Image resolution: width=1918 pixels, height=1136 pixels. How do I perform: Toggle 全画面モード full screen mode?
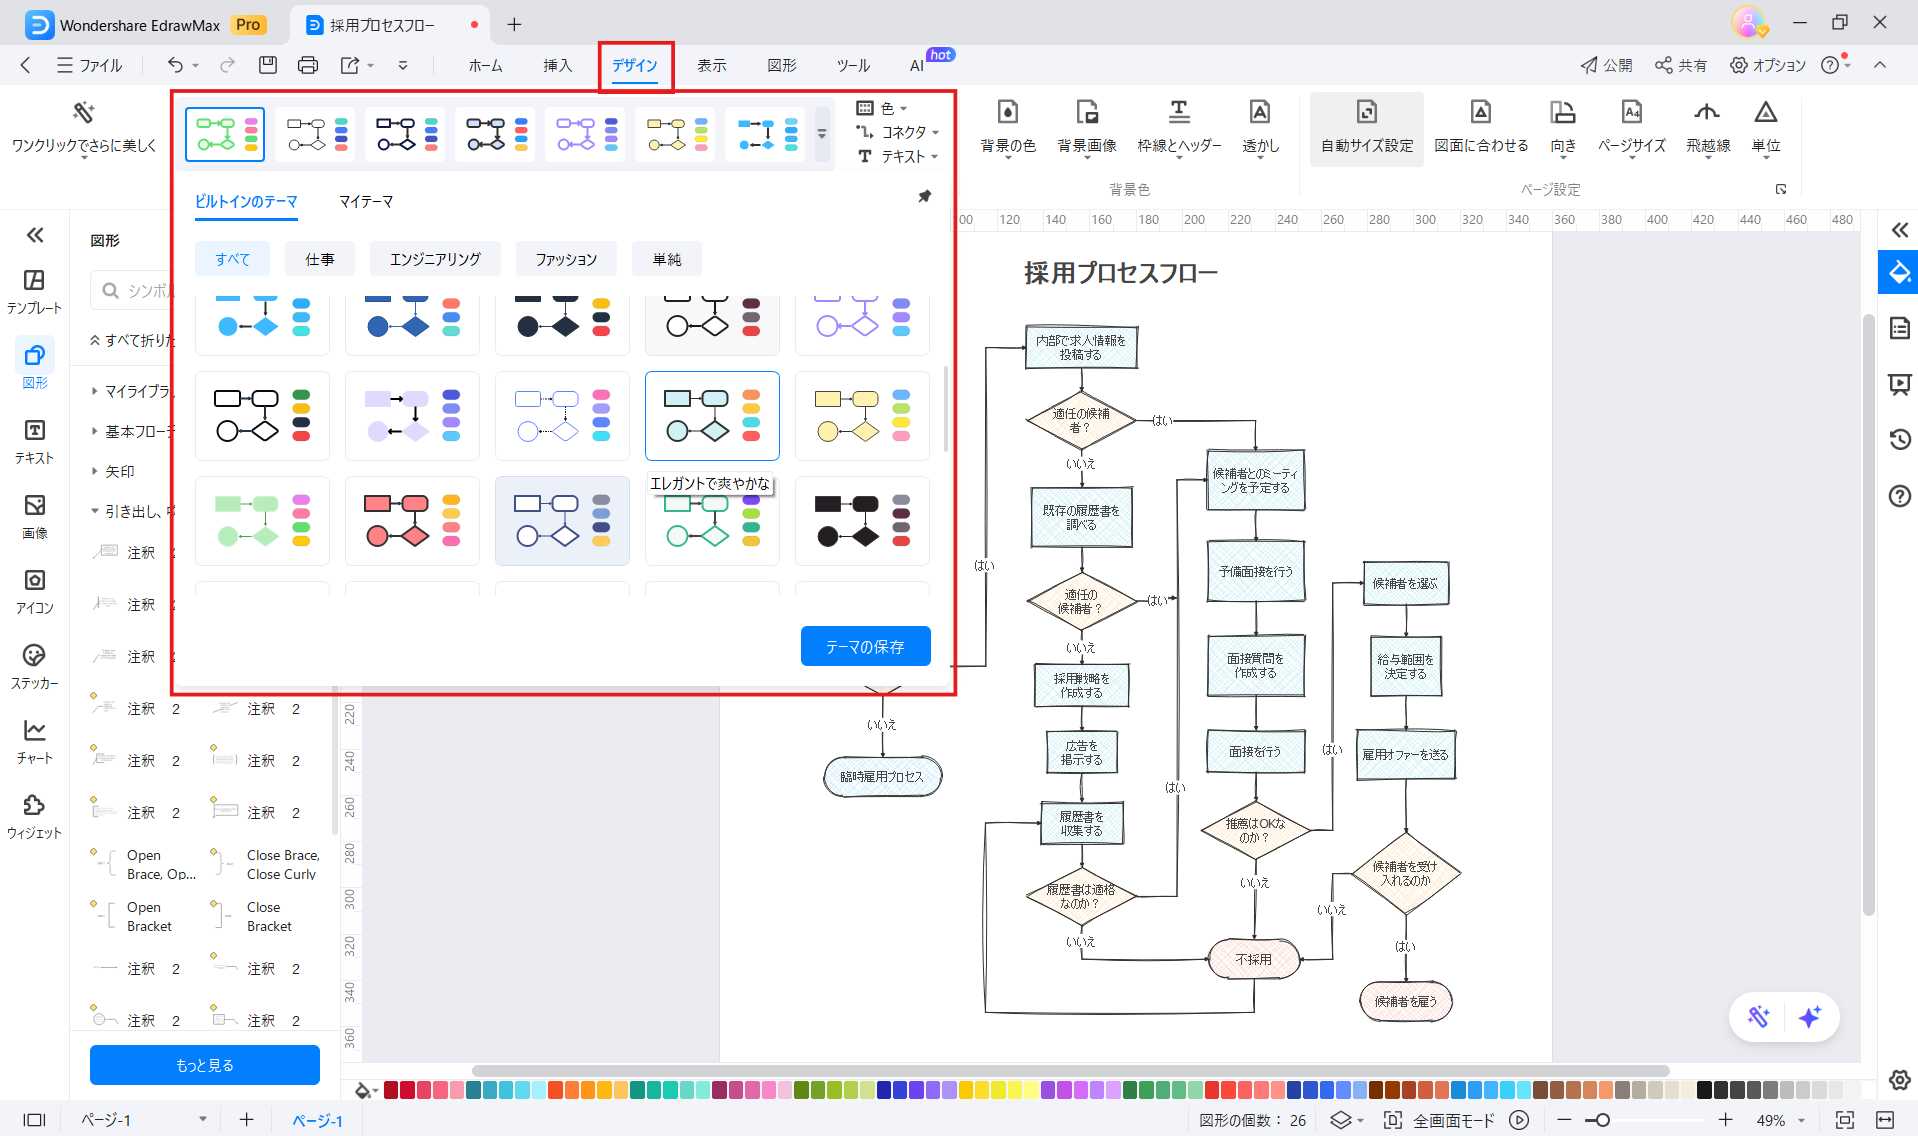(x=1439, y=1120)
